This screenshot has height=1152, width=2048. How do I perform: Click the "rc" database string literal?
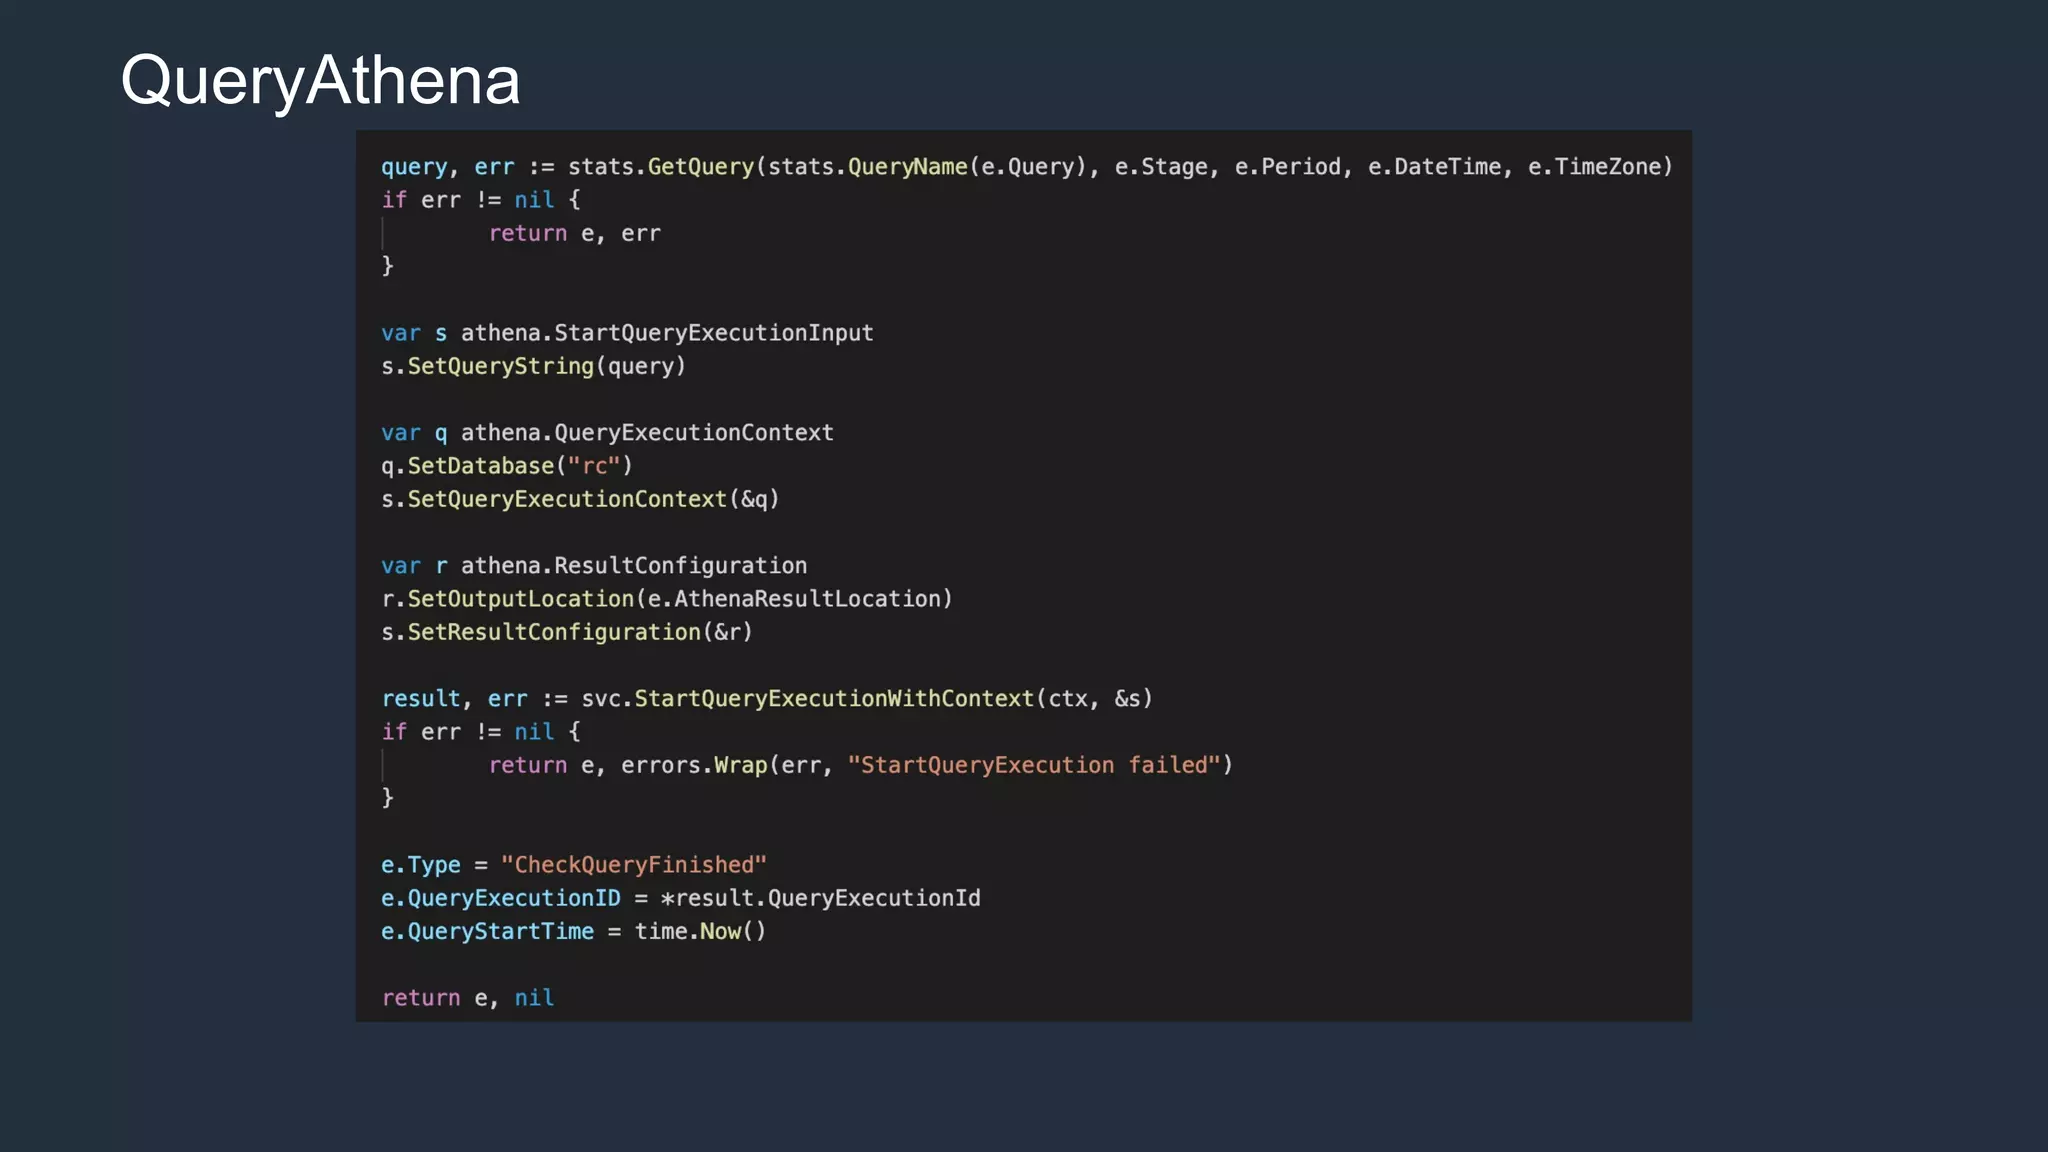(x=594, y=466)
